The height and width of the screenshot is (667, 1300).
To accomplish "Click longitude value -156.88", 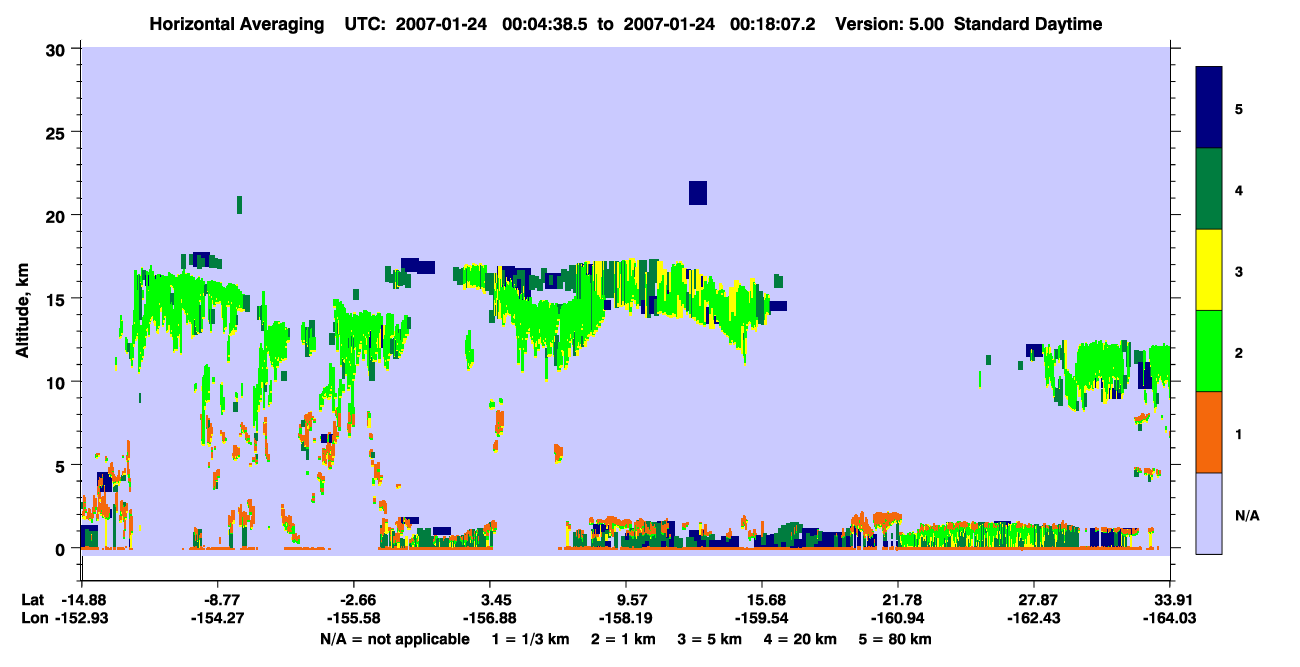I will click(x=489, y=618).
